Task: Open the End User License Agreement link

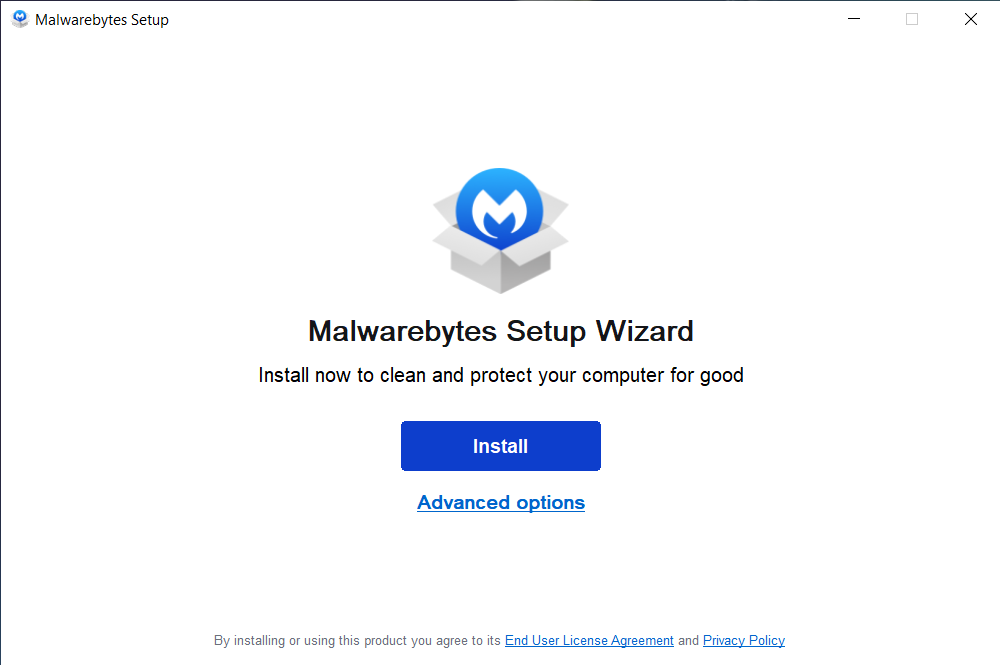Action: [x=589, y=641]
